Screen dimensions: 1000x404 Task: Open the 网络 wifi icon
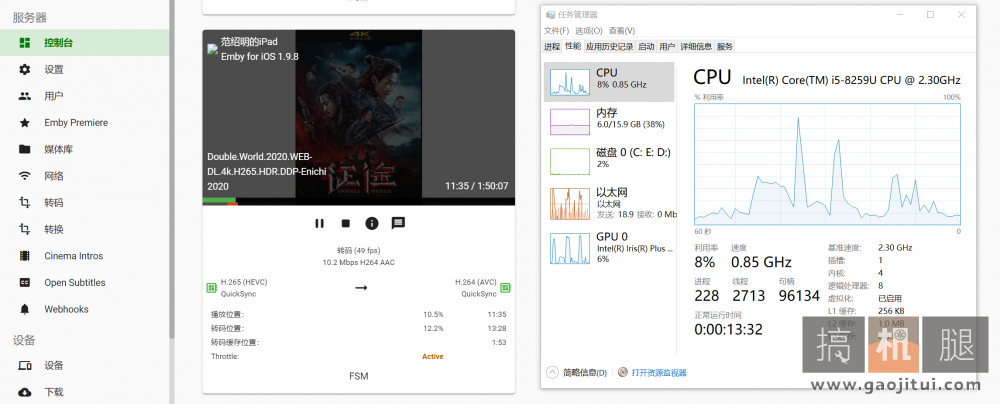(25, 176)
